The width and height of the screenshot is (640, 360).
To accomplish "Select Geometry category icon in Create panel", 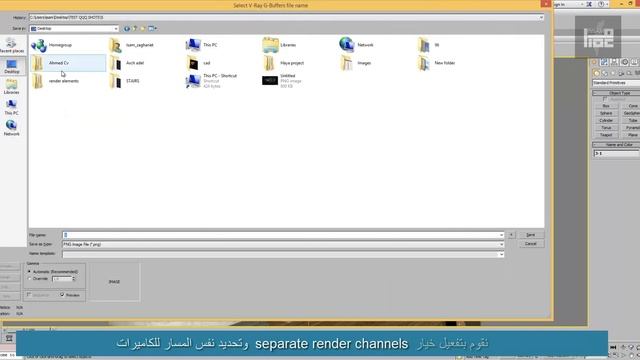I will point(596,73).
